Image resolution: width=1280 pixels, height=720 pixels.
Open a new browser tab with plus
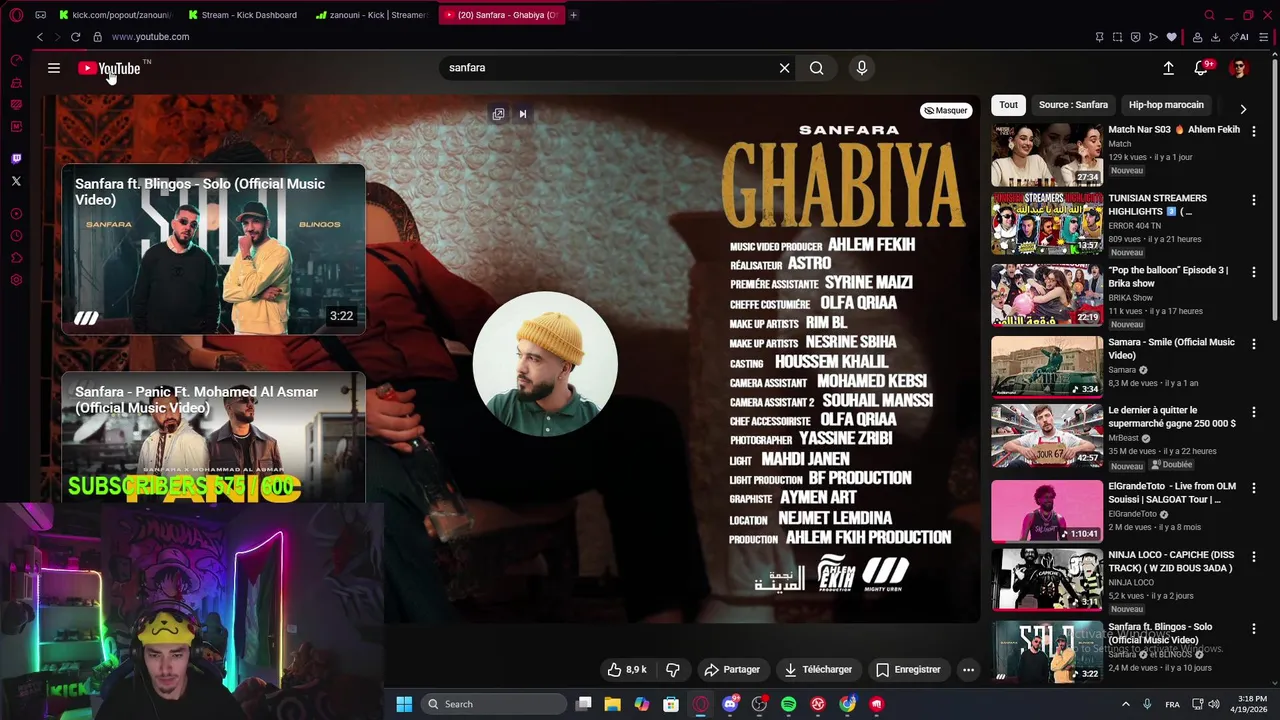pos(573,15)
